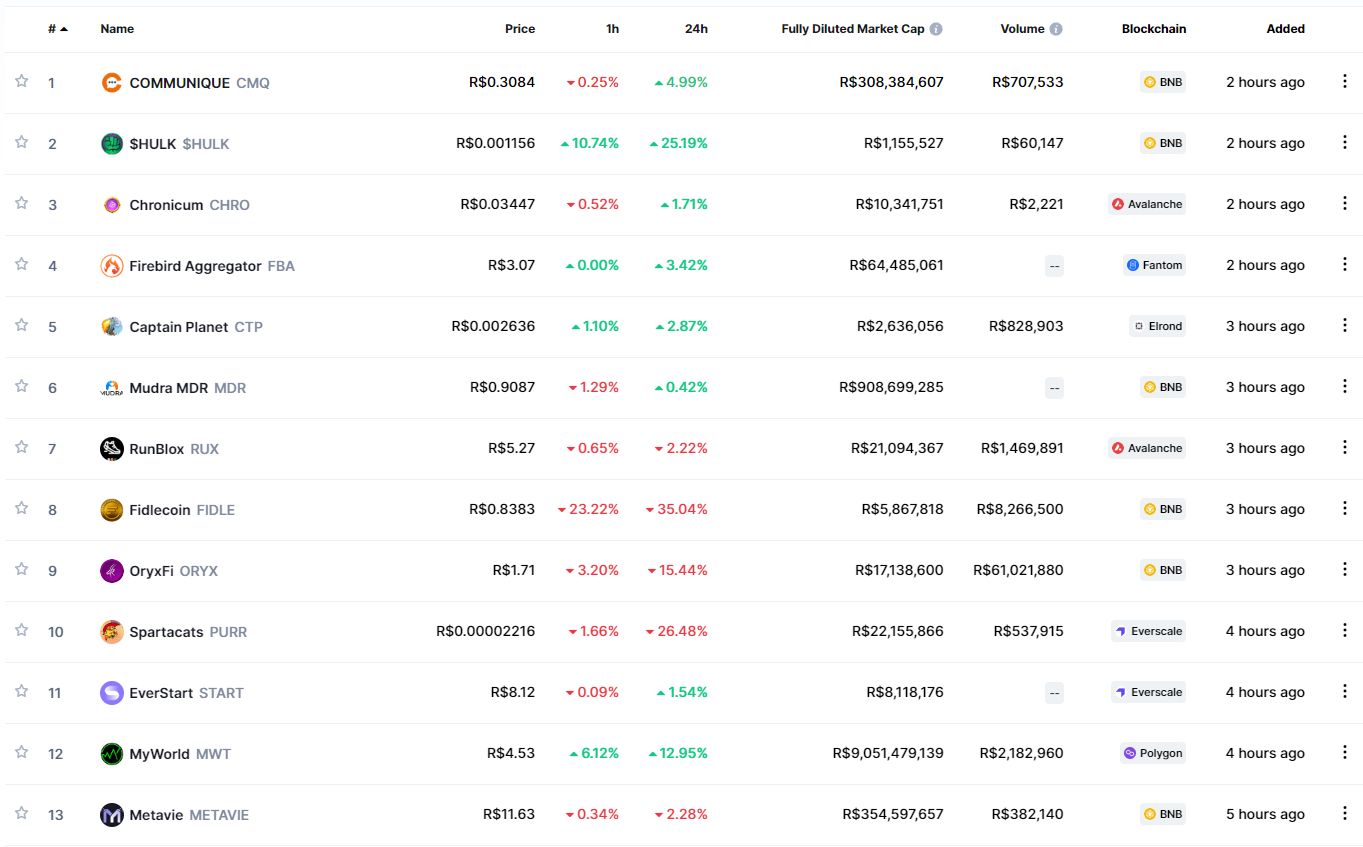Click the Captain Planet coin logo
Image resolution: width=1363 pixels, height=847 pixels.
112,326
